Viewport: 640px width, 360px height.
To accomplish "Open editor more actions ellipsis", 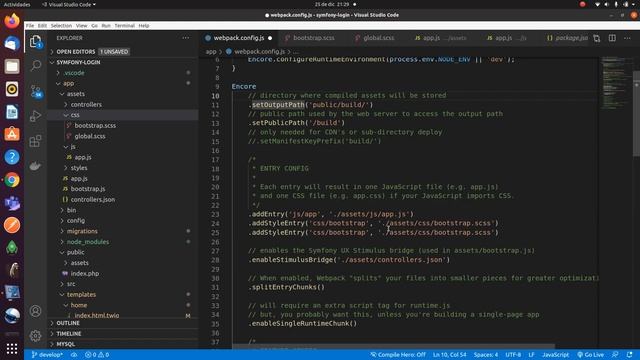I will click(627, 38).
